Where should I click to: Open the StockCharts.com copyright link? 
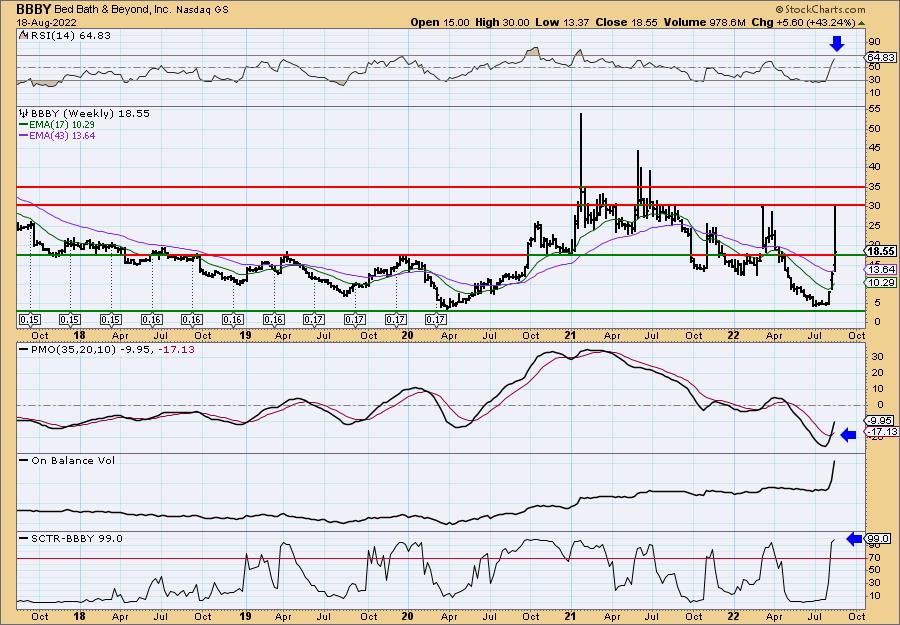point(820,10)
